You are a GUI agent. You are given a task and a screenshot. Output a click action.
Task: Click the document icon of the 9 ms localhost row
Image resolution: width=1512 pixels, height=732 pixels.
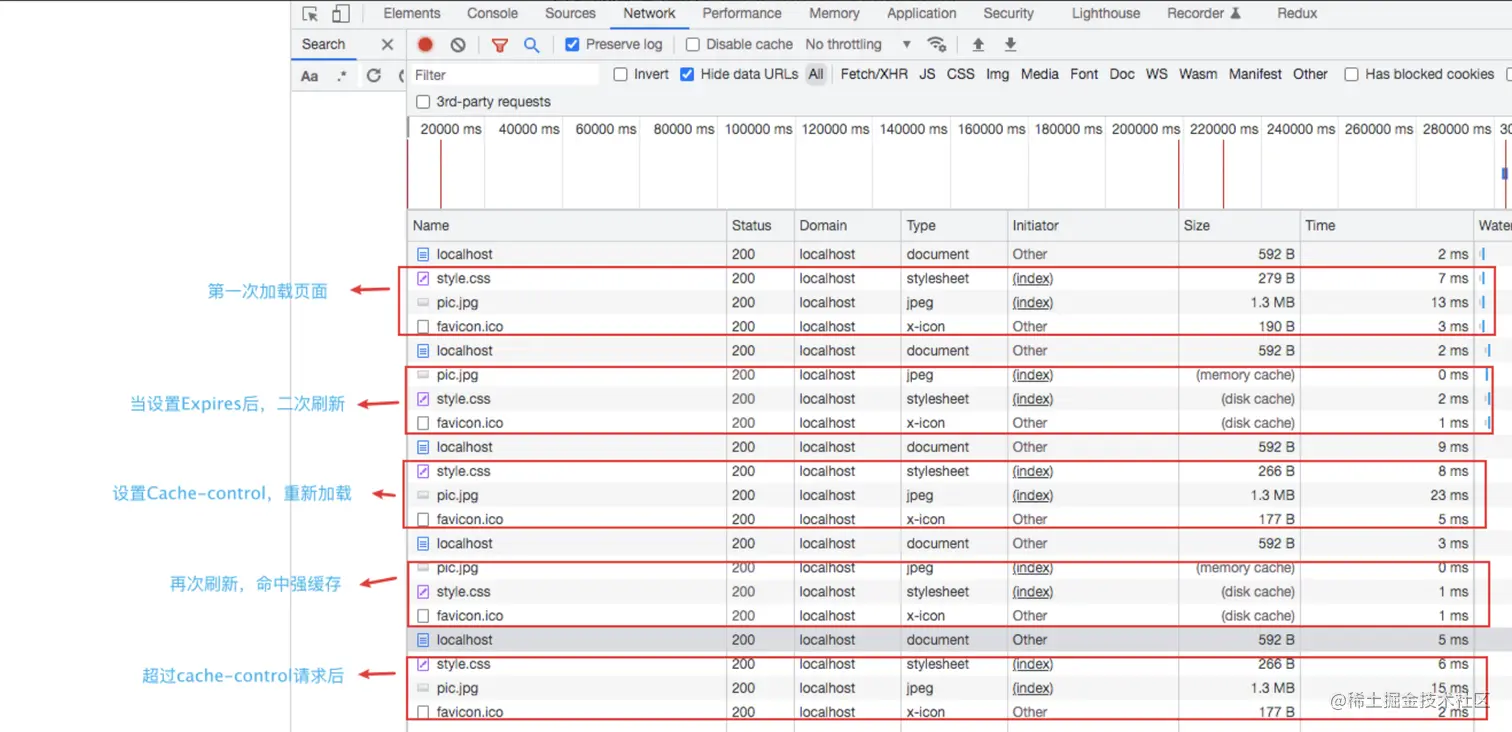click(423, 447)
